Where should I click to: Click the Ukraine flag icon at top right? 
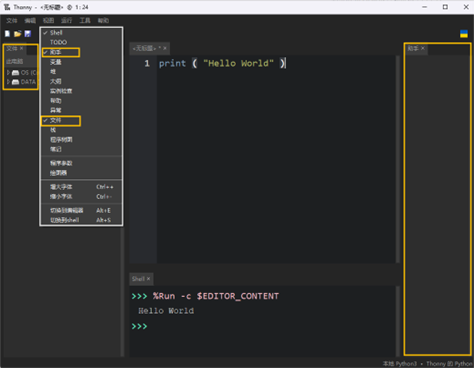[464, 34]
